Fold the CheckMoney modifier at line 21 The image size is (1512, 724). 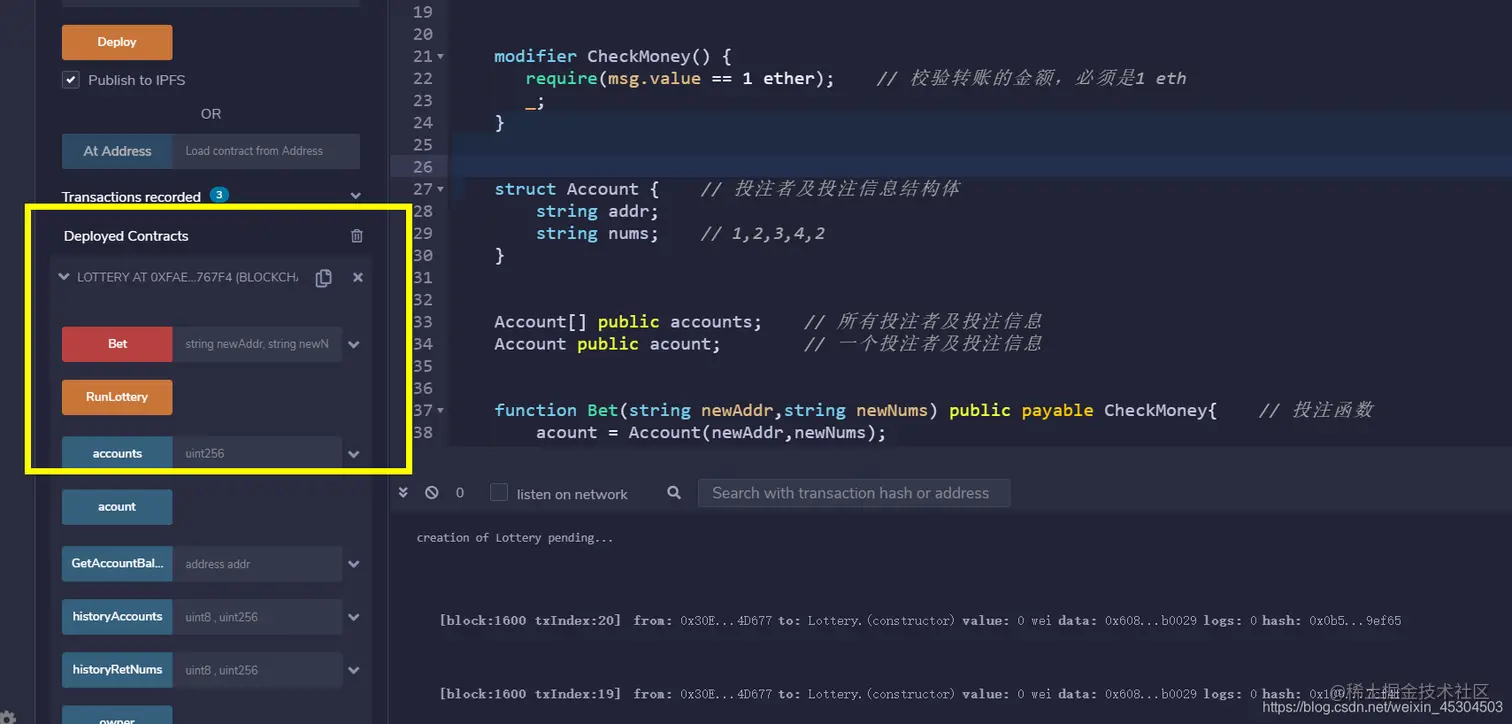(441, 56)
